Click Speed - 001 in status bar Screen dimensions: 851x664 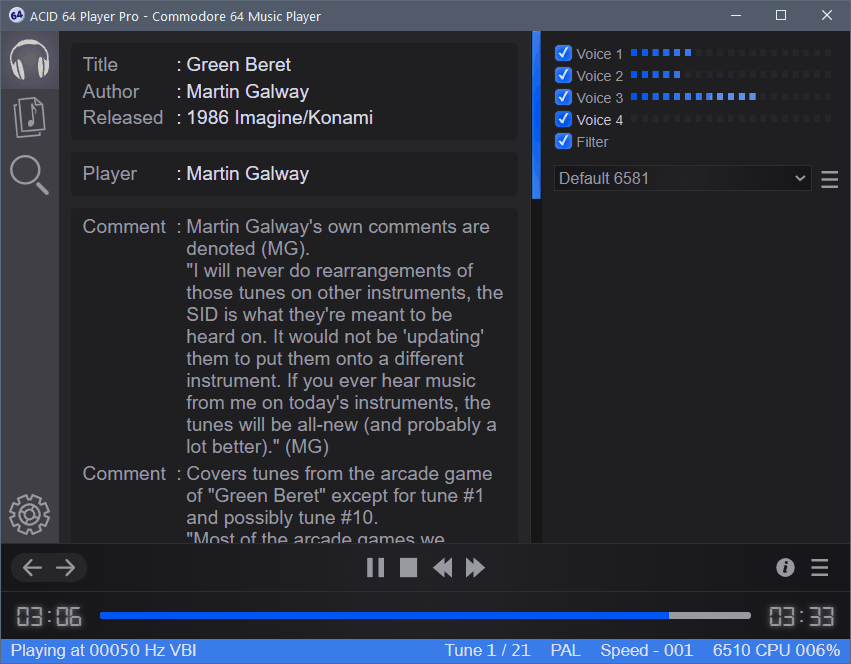coord(646,650)
